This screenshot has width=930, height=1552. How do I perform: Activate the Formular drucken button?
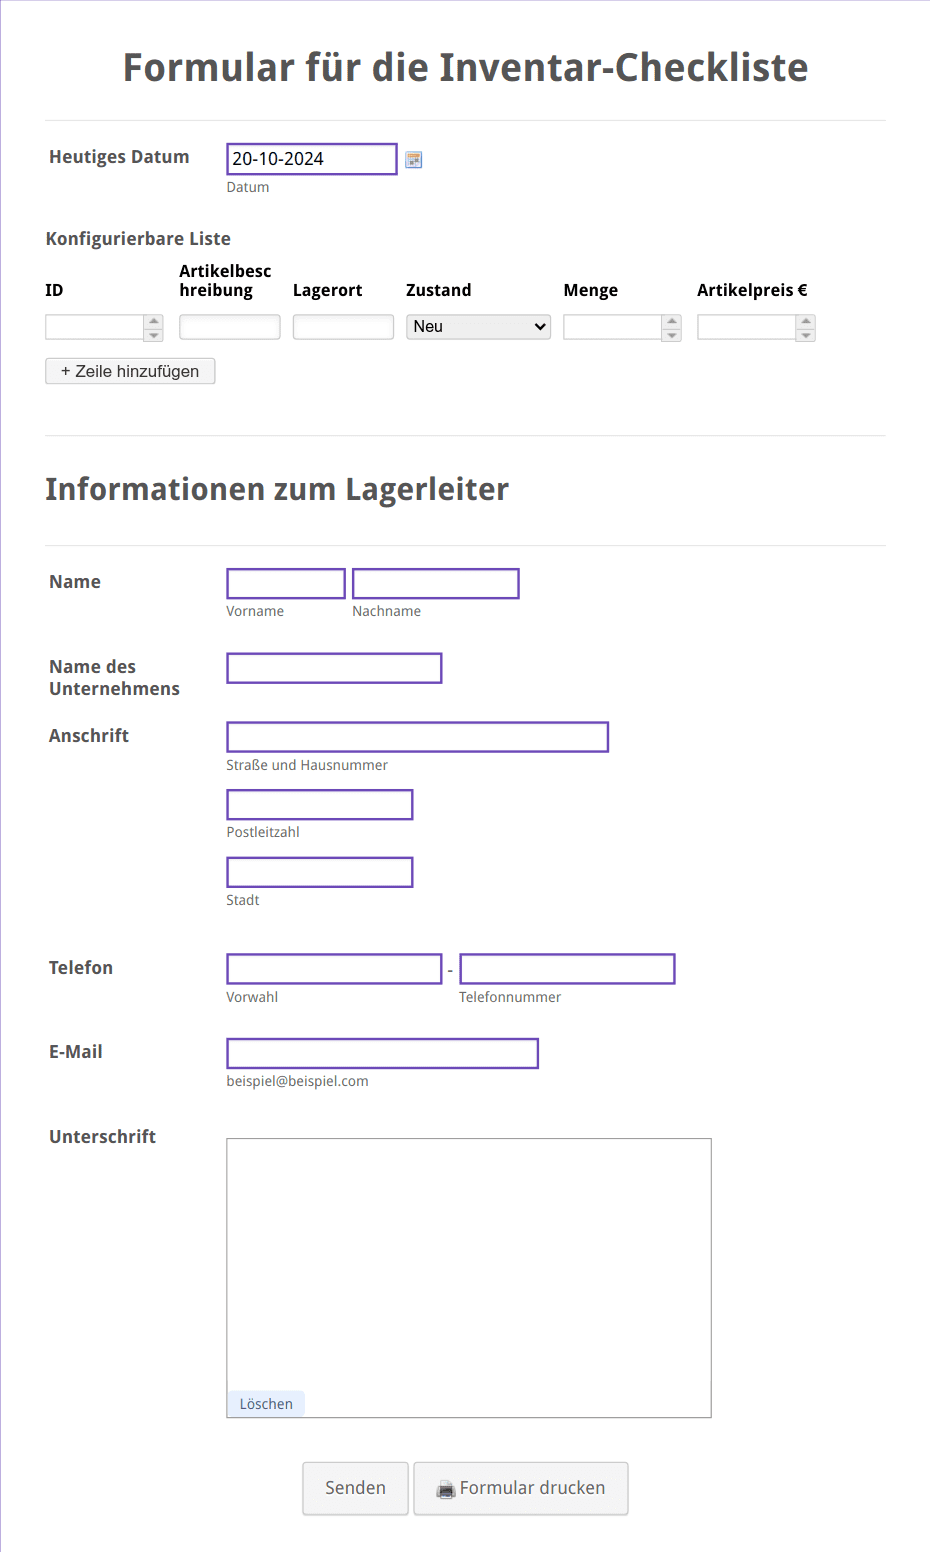(520, 1488)
